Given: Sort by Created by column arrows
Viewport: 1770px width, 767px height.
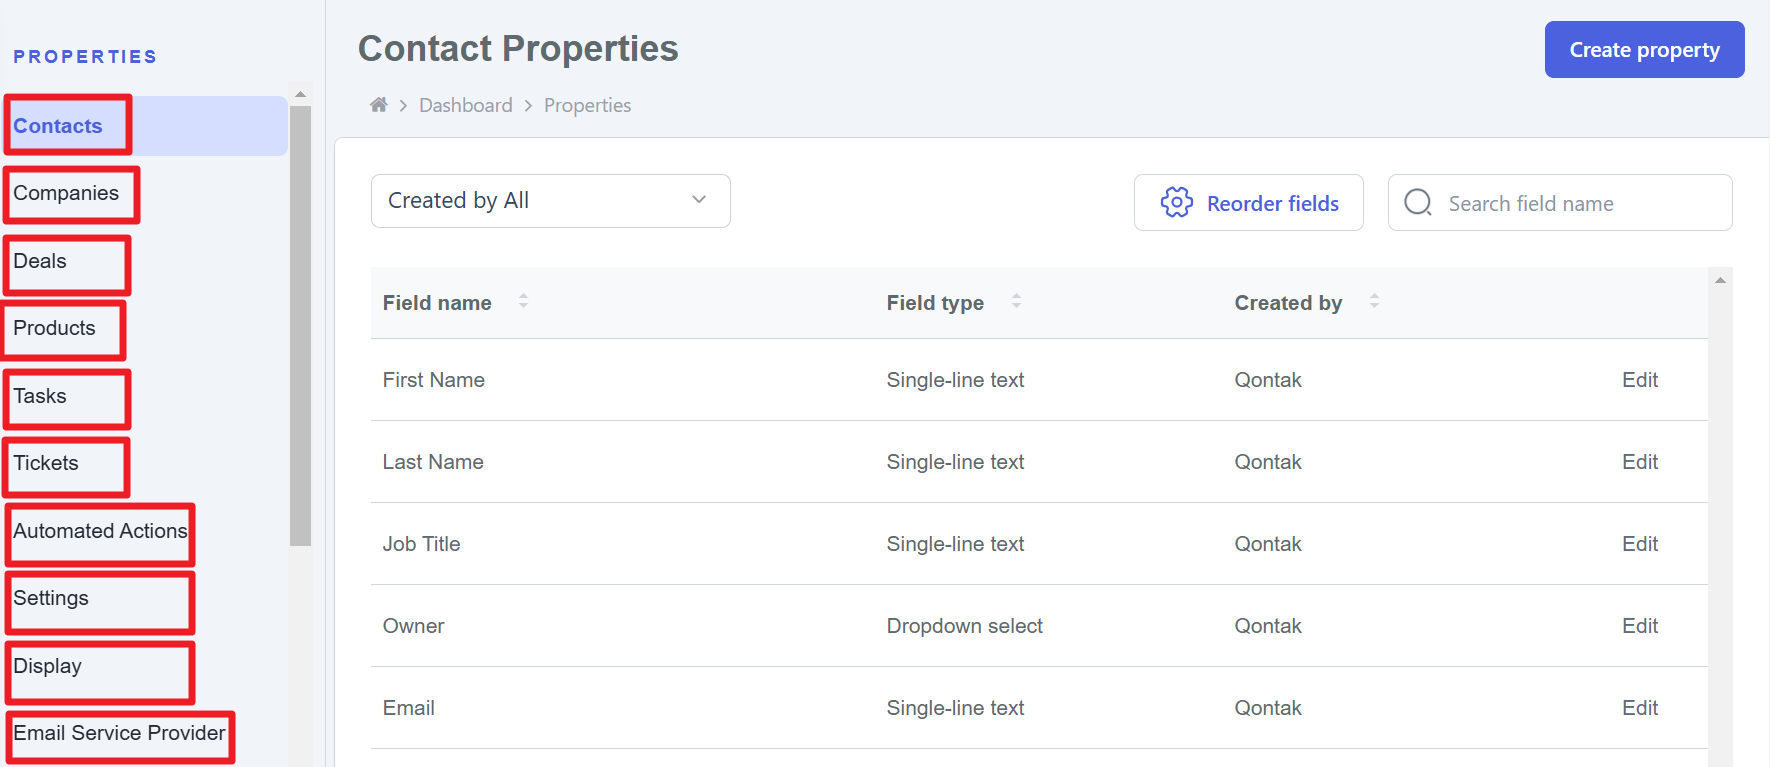Looking at the screenshot, I should pos(1374,301).
